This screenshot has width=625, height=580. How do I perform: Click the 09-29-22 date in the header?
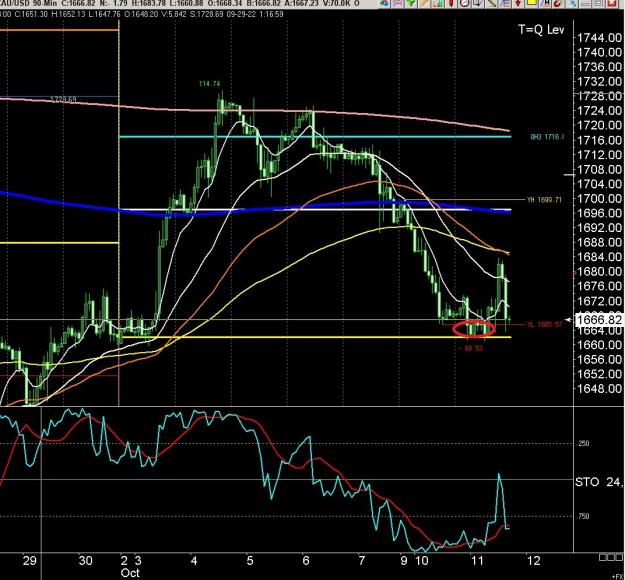[240, 14]
